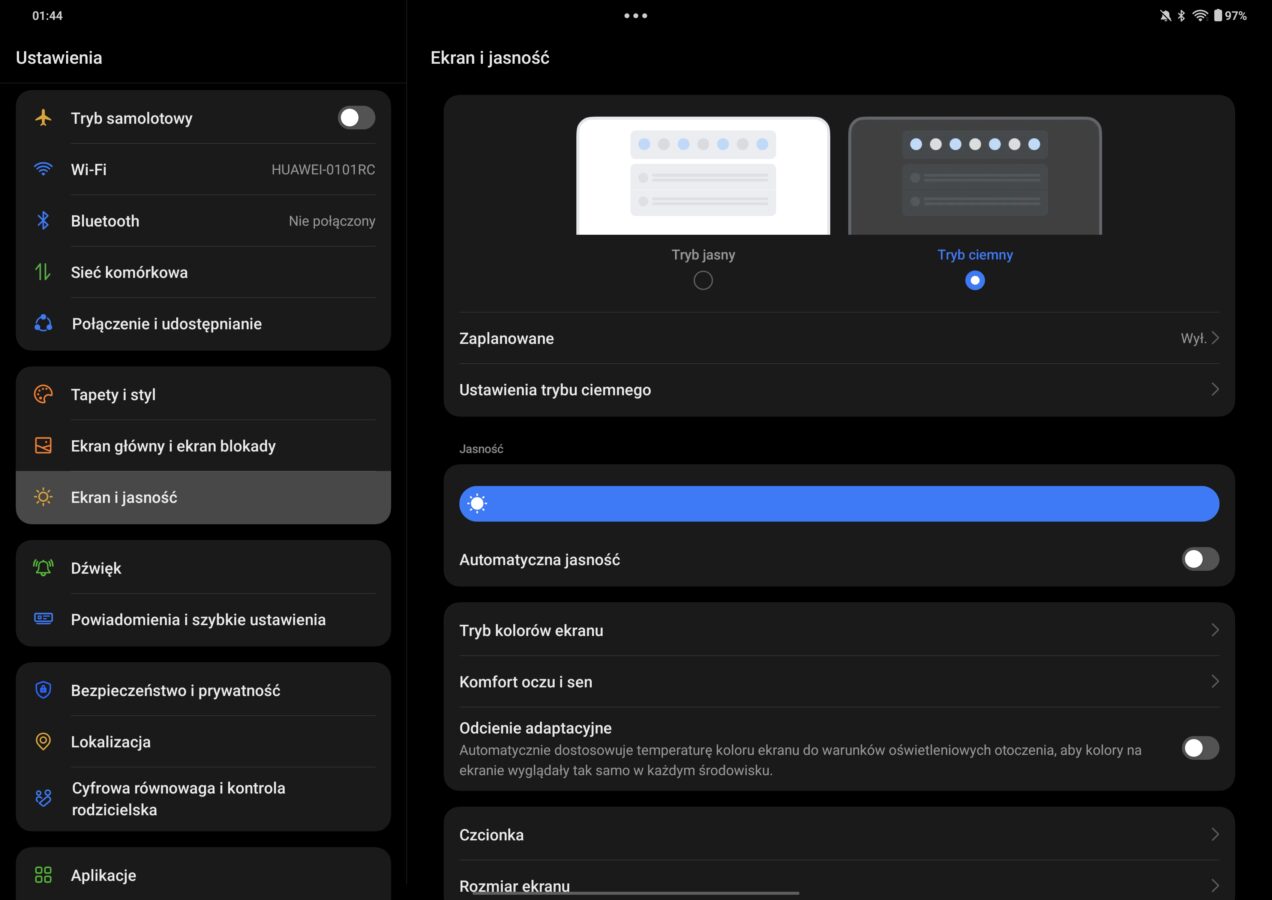
Task: Open Komfort oczu i sen chevron
Action: click(x=1215, y=681)
